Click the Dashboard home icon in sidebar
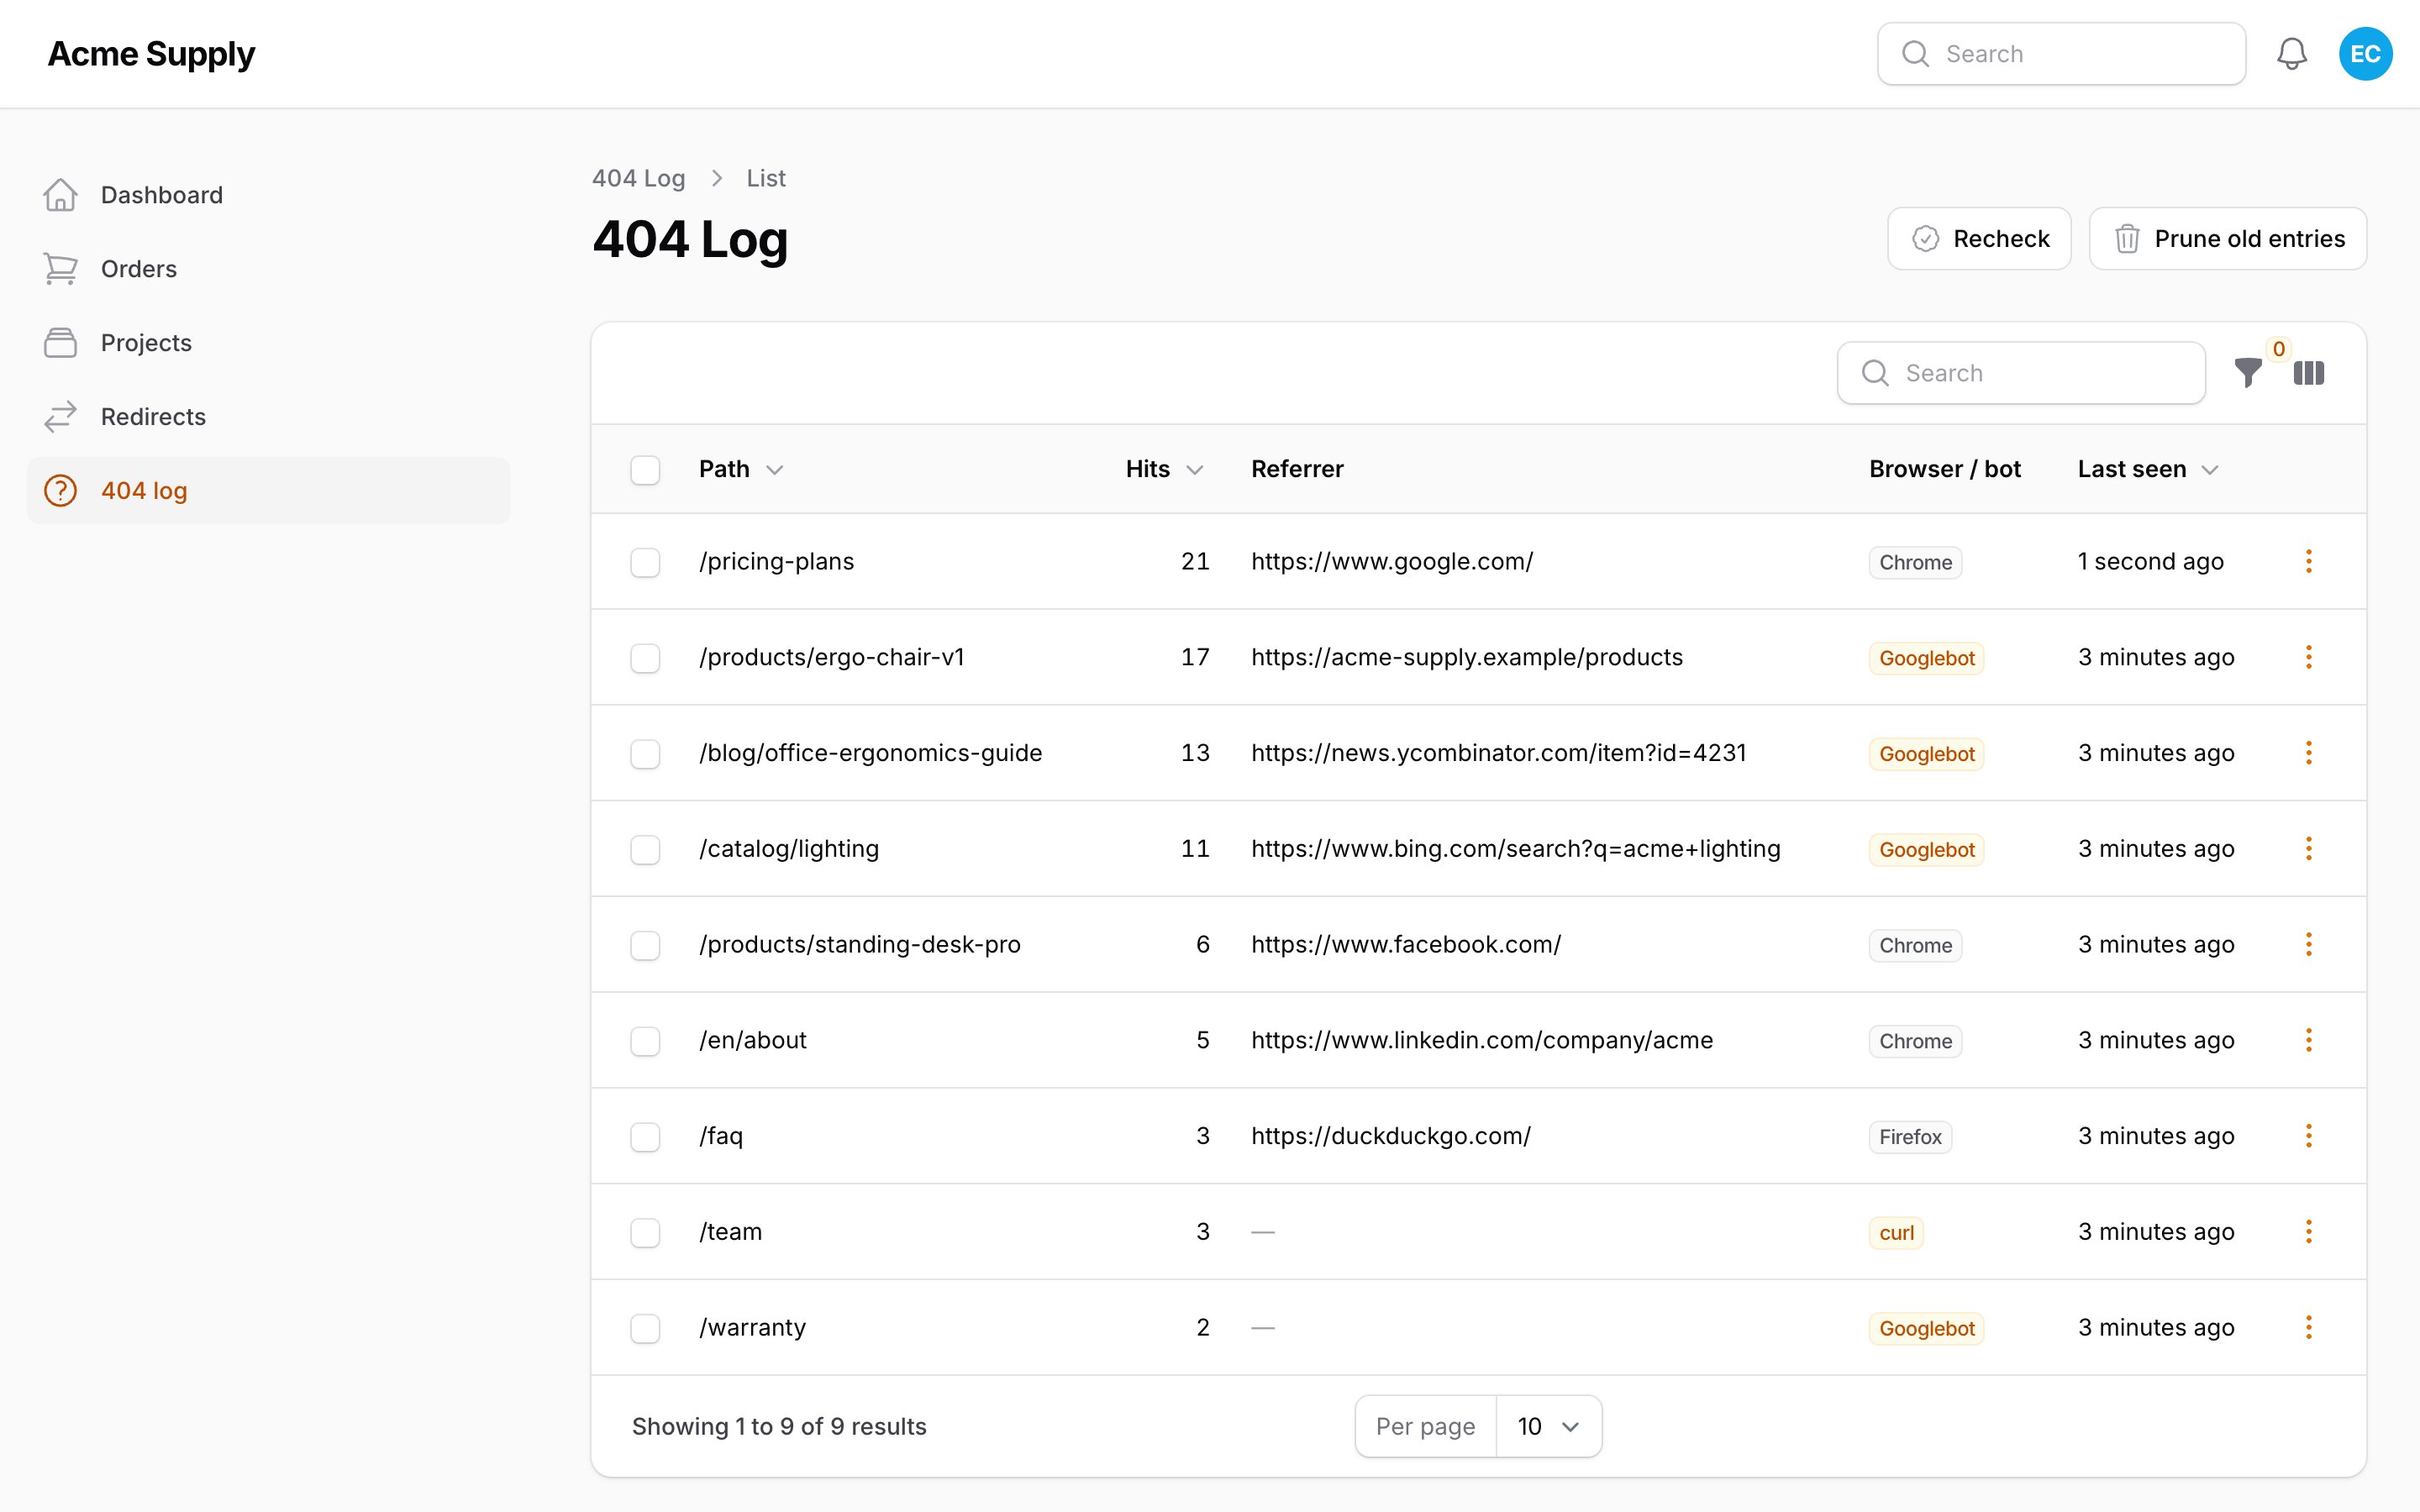This screenshot has height=1512, width=2420. [60, 195]
